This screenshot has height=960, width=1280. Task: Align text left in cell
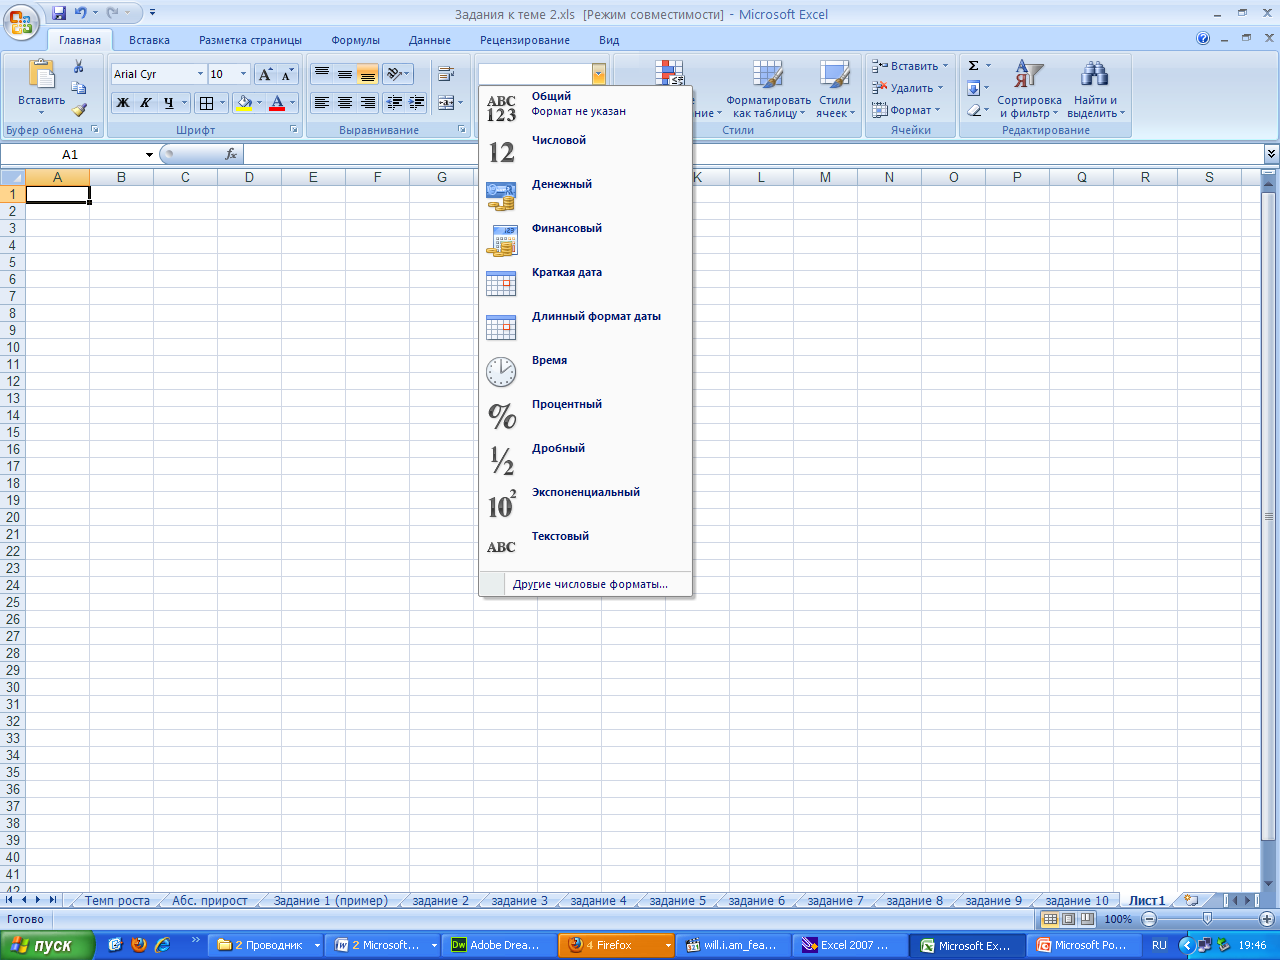tap(322, 102)
